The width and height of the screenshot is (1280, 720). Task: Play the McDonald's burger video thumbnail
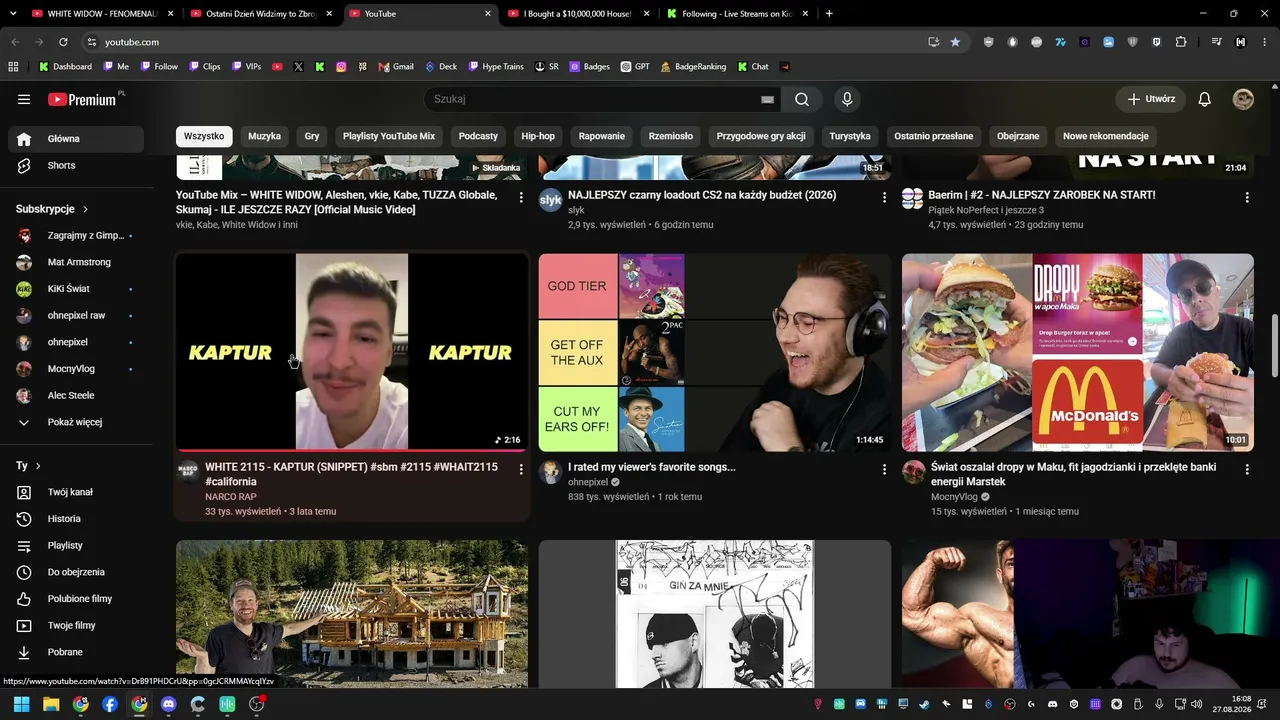coord(1078,352)
